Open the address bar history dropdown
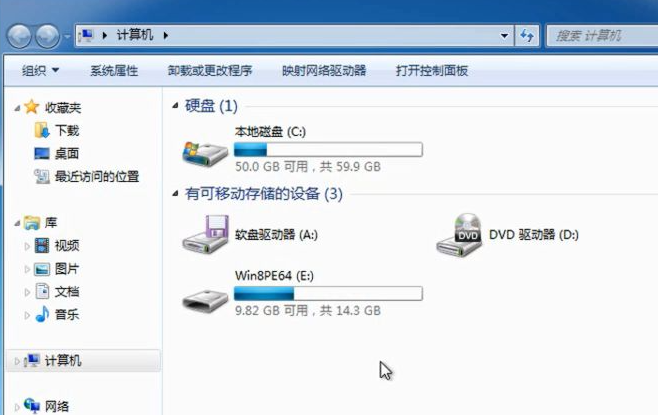Screen dimensions: 658x416 504,36
